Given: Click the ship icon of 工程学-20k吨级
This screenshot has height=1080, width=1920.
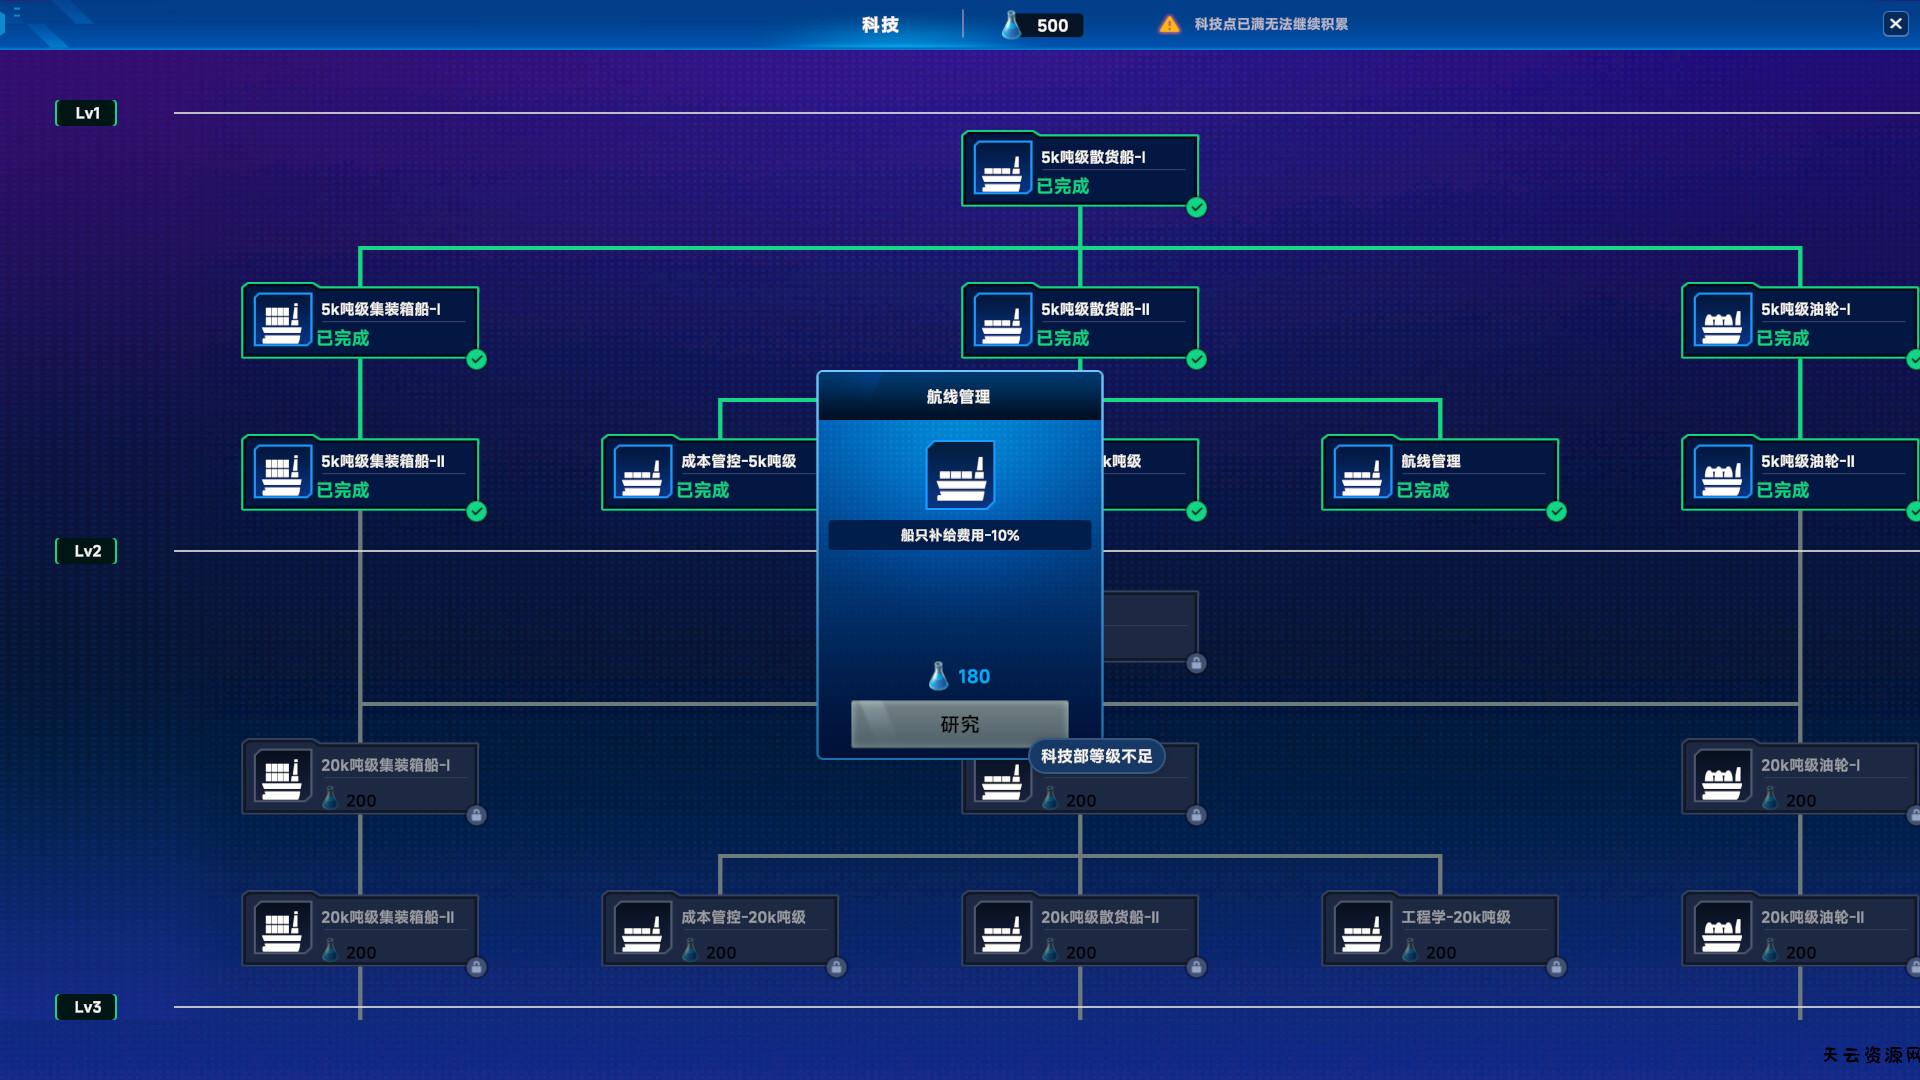Looking at the screenshot, I should pos(1362,929).
